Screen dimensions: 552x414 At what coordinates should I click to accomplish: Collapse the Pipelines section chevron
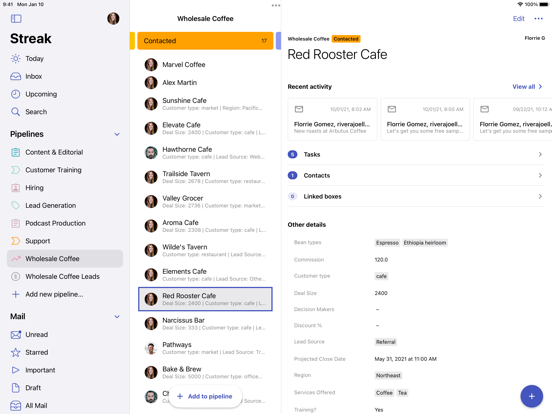(117, 134)
